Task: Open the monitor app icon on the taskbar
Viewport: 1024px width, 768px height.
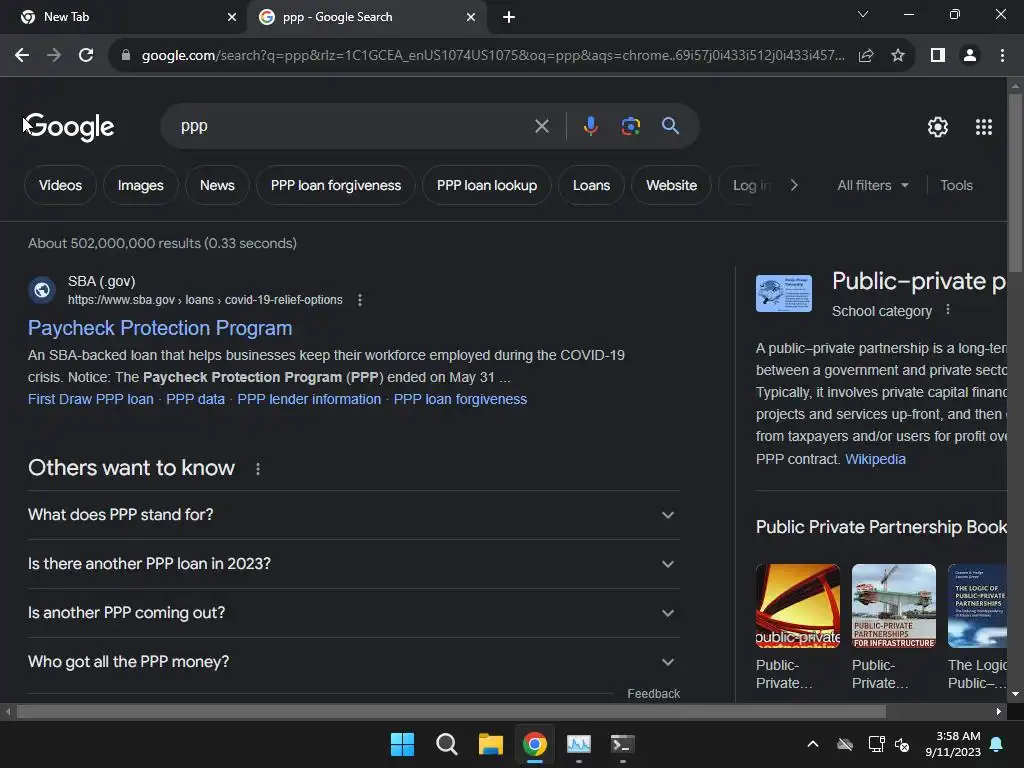Action: pos(579,744)
